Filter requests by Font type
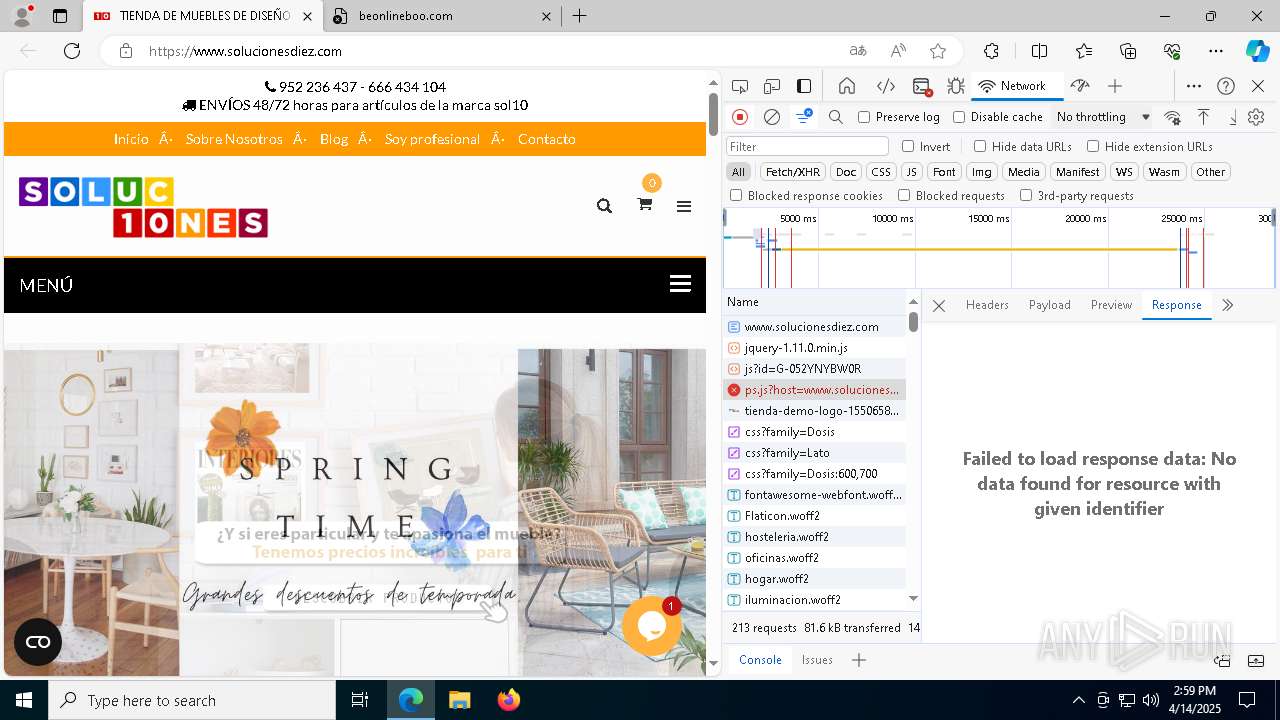1280x720 pixels. (x=944, y=172)
